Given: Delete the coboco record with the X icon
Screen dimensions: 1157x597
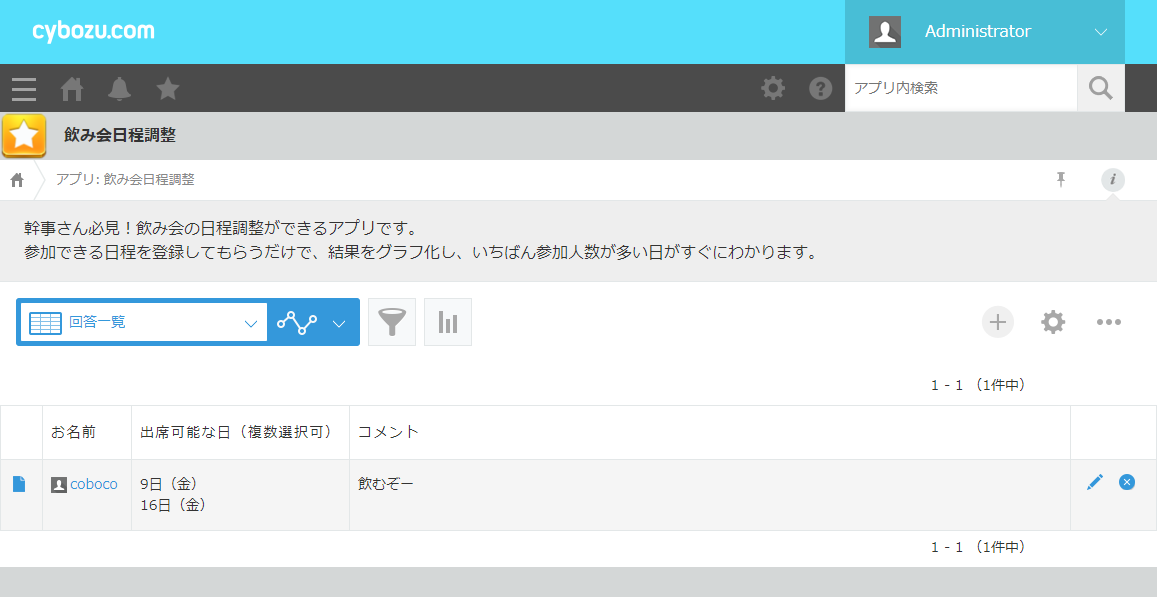Looking at the screenshot, I should 1127,482.
